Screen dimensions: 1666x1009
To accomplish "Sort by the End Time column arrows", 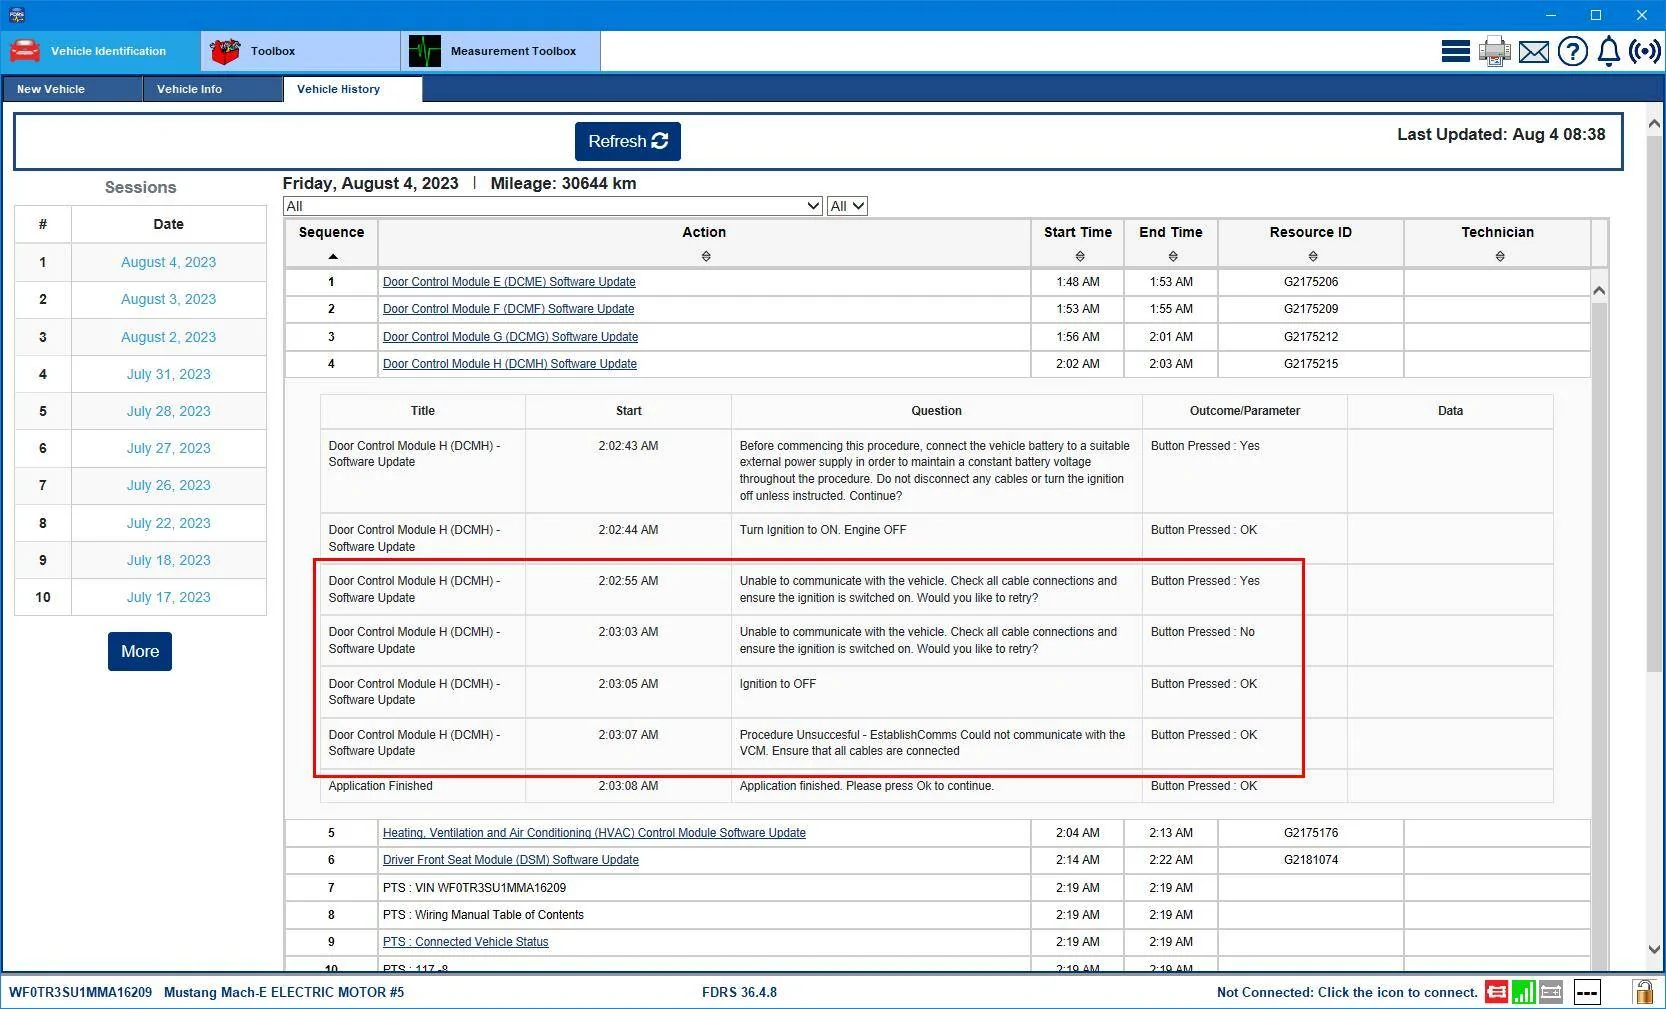I will click(x=1173, y=257).
